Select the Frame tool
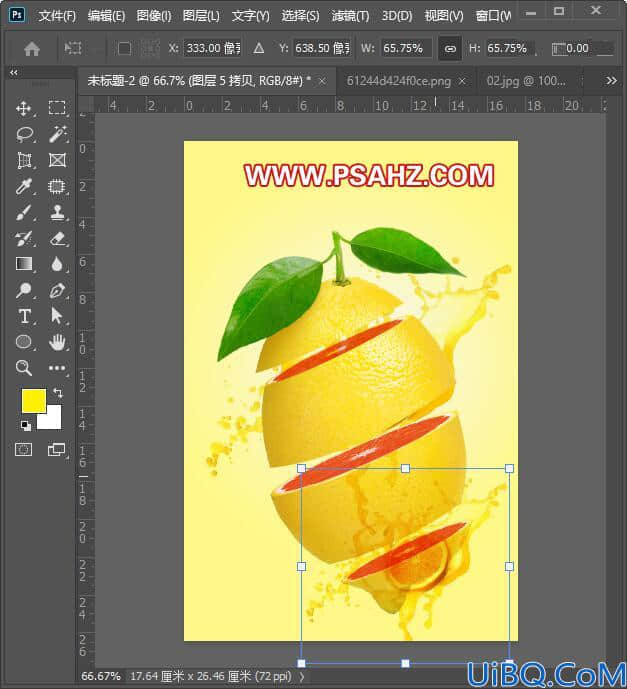Screen dimensions: 627x689 pos(57,160)
